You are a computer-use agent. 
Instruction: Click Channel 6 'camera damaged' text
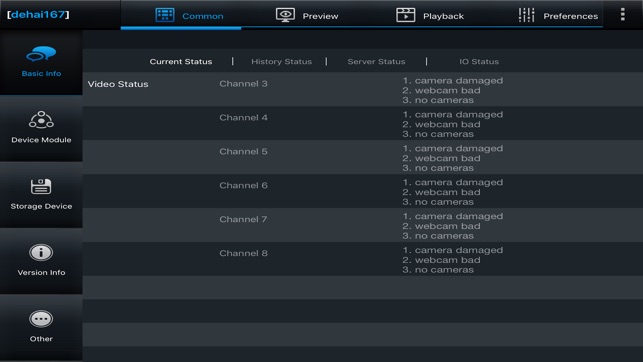tap(453, 182)
